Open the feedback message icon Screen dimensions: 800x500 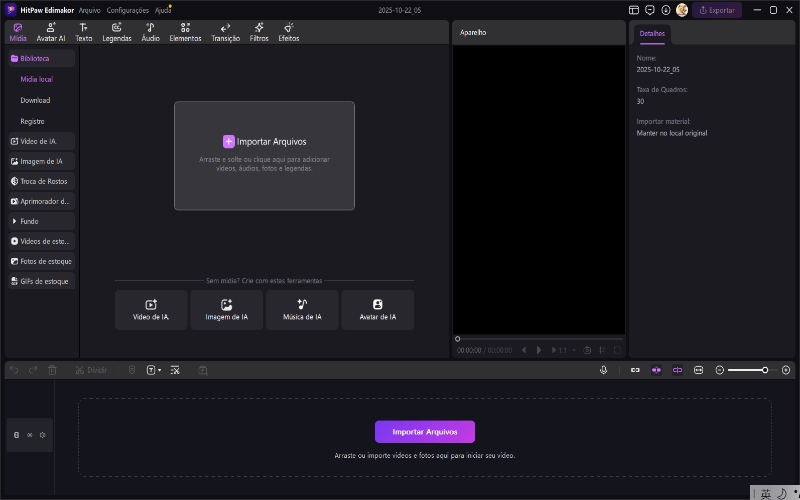tap(649, 10)
